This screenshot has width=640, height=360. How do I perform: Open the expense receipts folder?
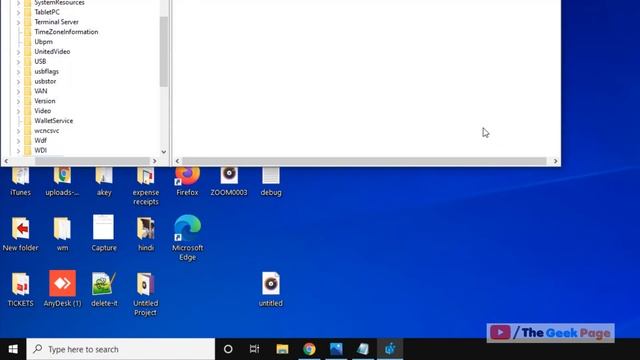[146, 186]
